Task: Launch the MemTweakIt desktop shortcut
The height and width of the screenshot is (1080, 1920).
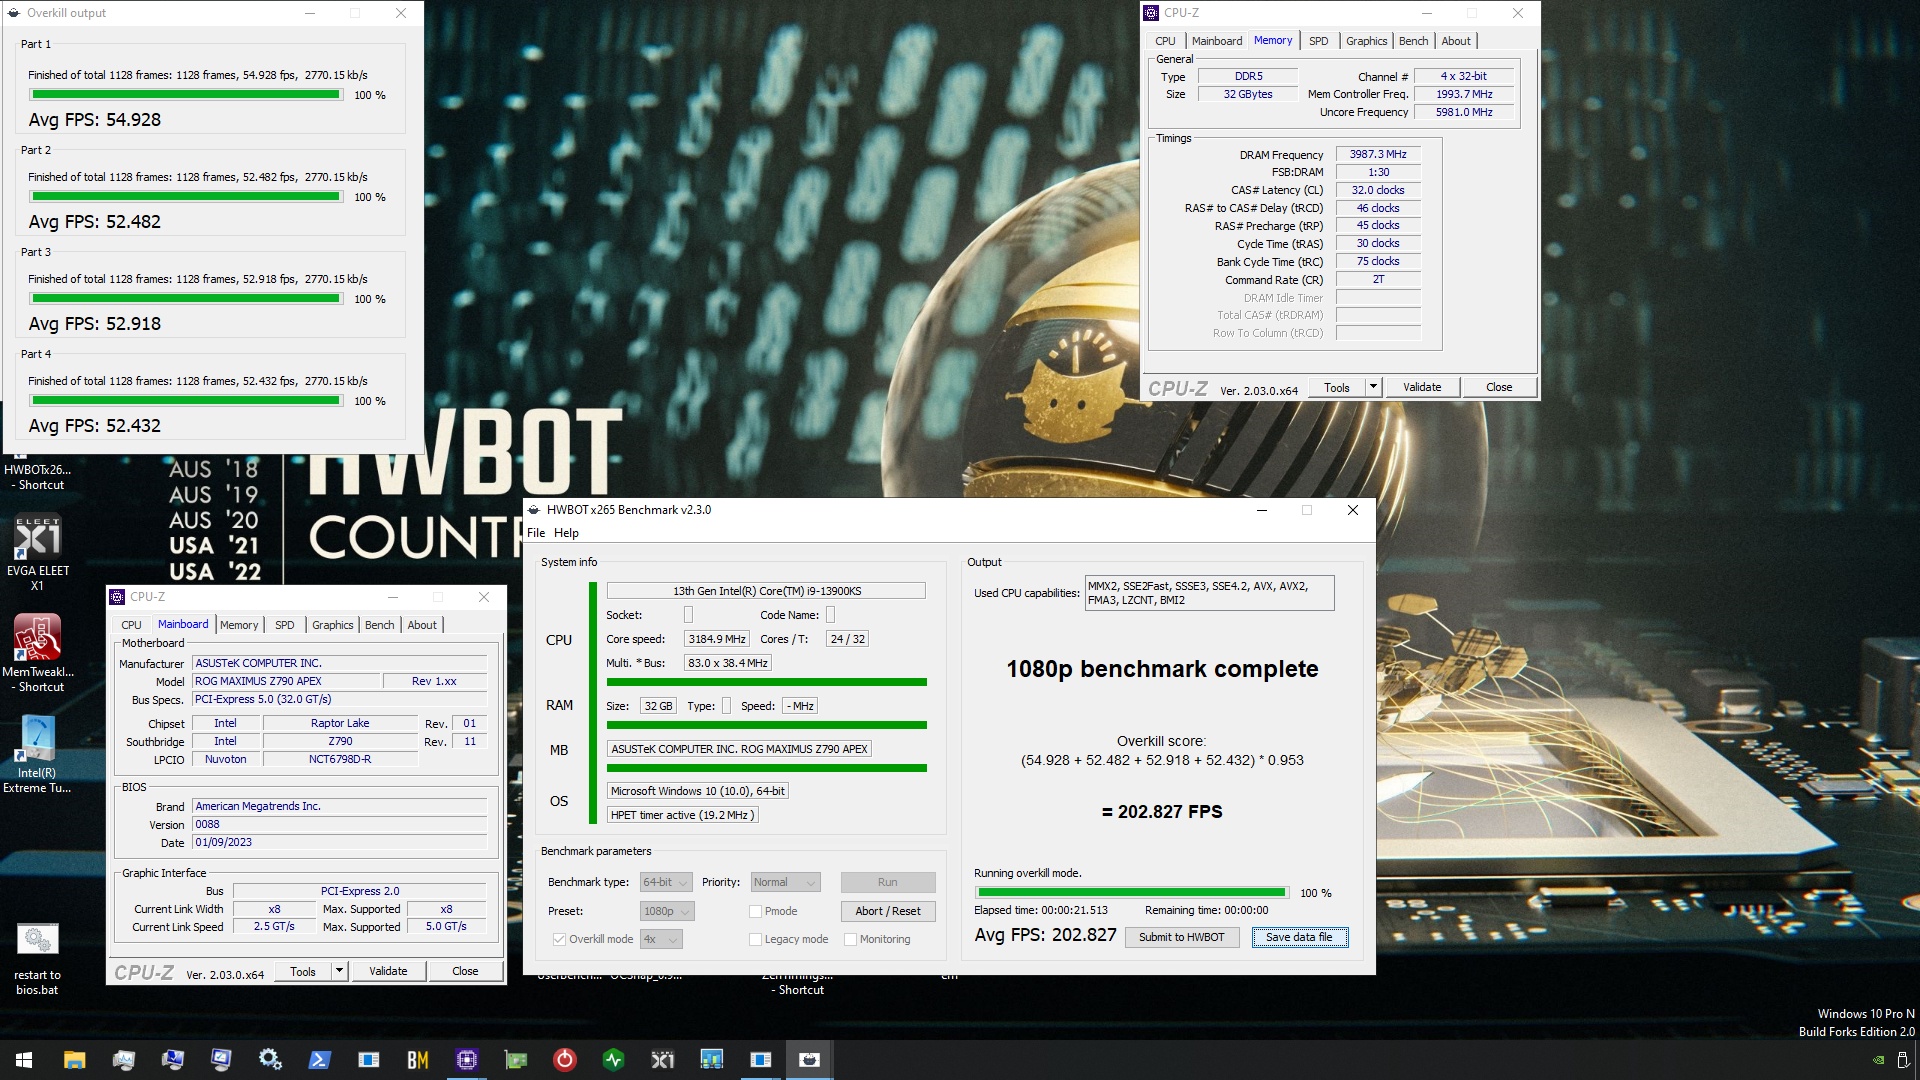Action: click(38, 653)
